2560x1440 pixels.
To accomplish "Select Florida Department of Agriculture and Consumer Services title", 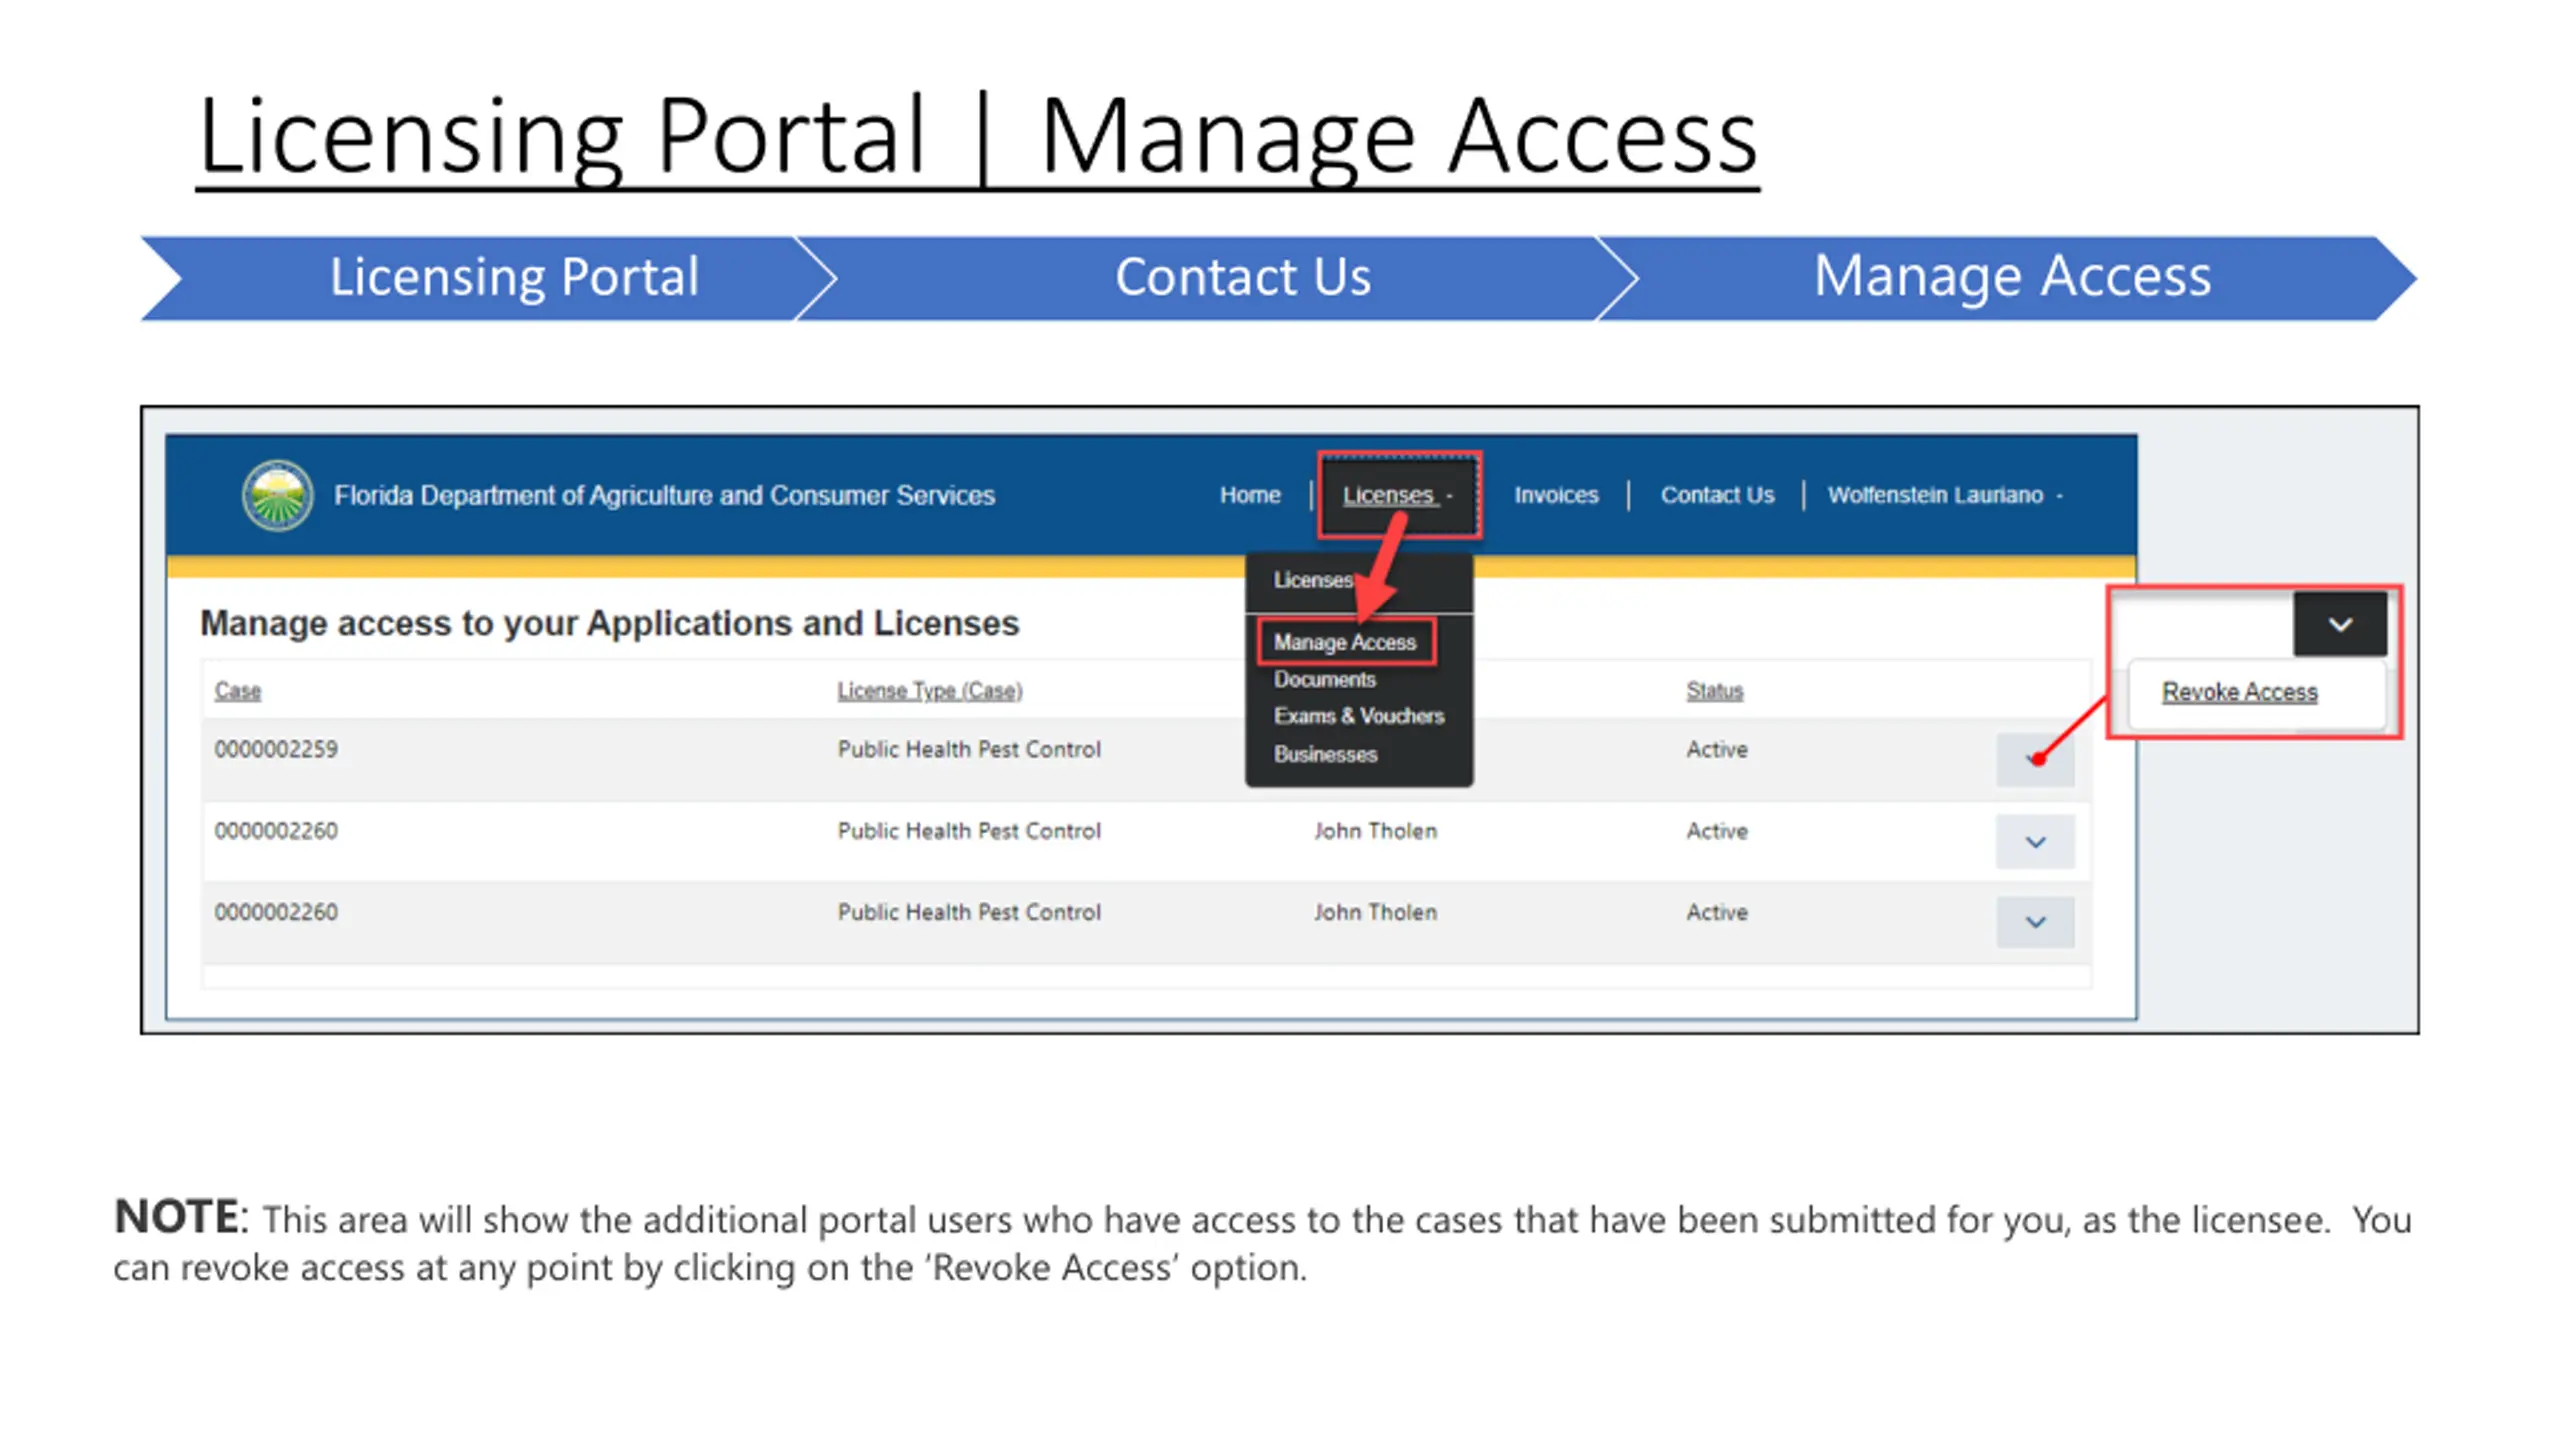I will (664, 495).
